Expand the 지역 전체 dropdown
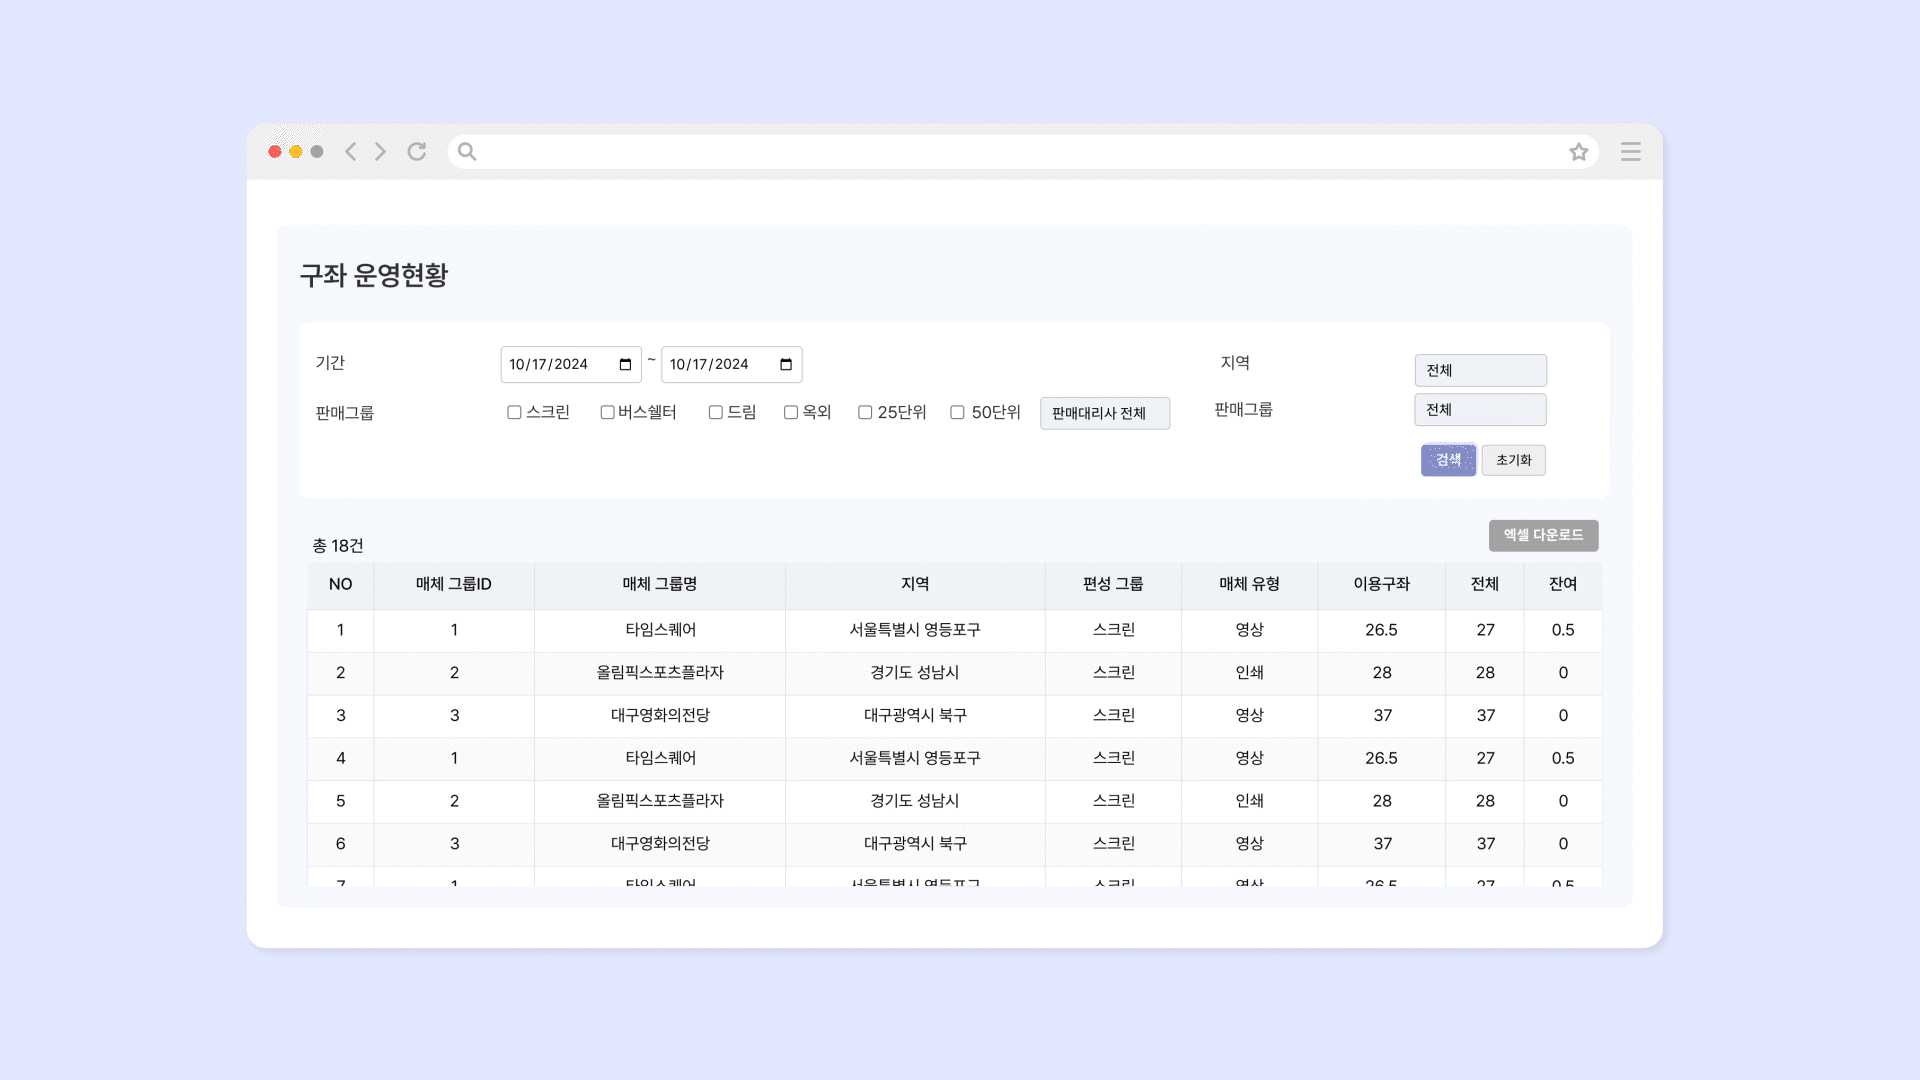This screenshot has width=1920, height=1080. point(1479,370)
